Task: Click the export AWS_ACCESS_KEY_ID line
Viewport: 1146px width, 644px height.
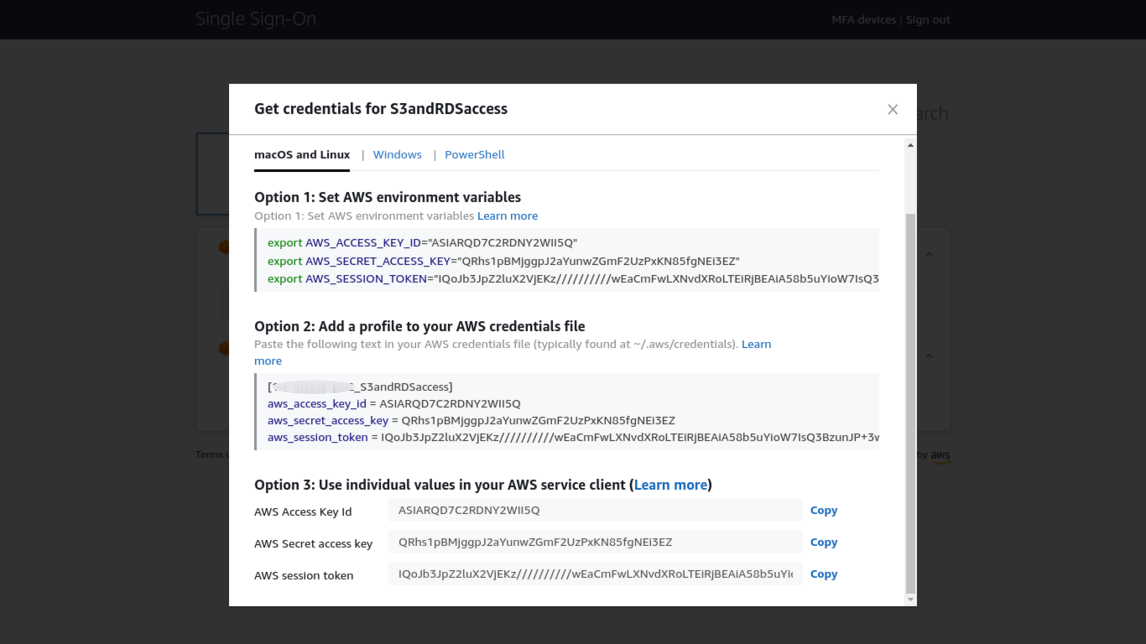Action: tap(422, 243)
